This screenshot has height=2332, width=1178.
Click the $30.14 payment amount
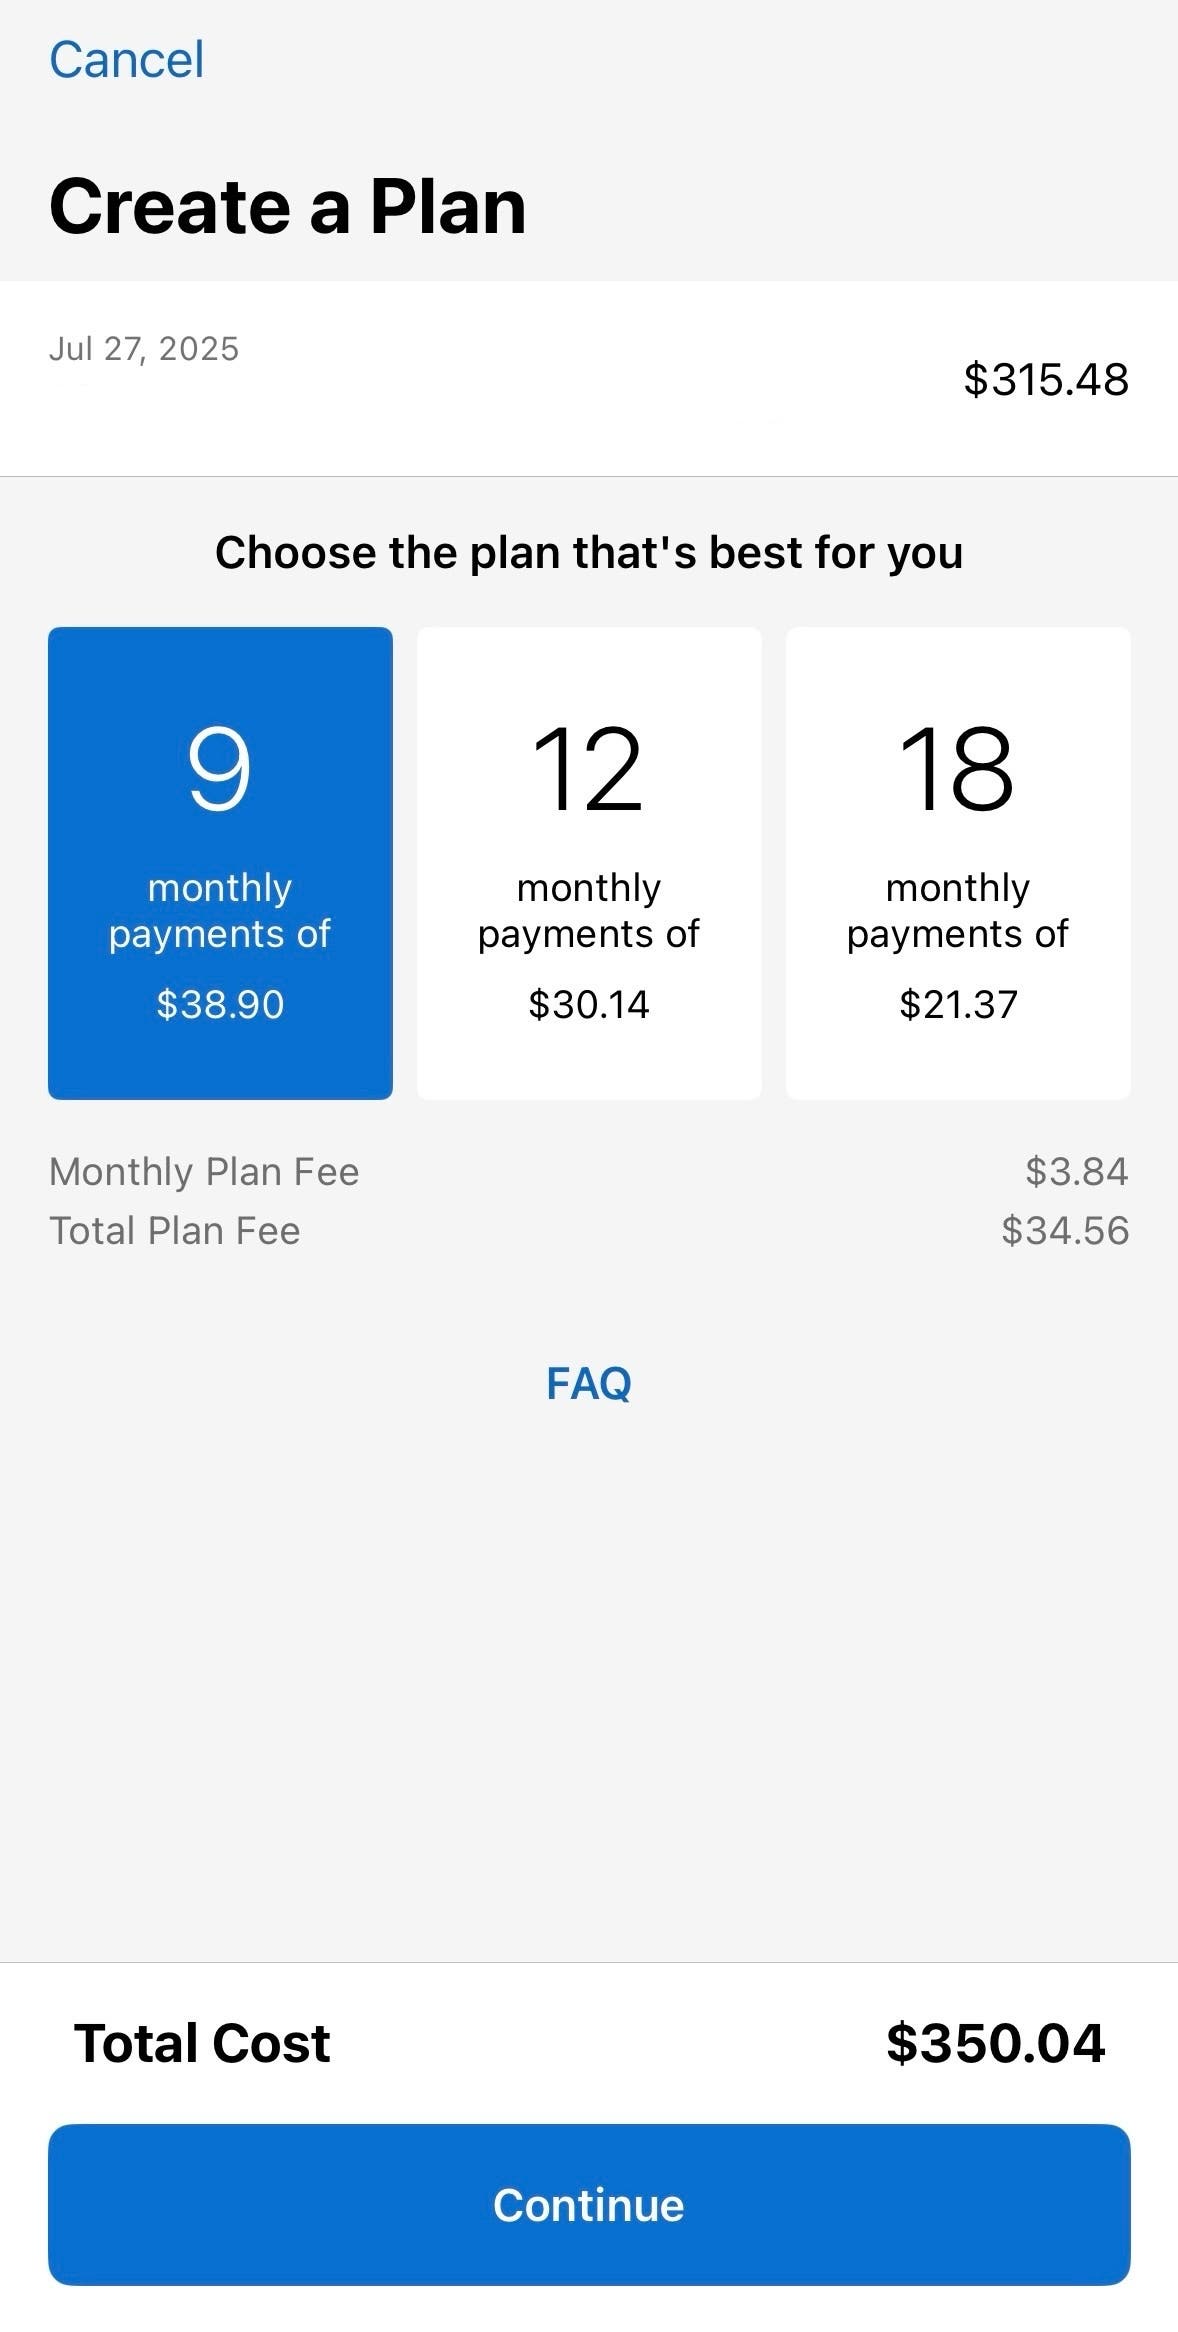588,1004
